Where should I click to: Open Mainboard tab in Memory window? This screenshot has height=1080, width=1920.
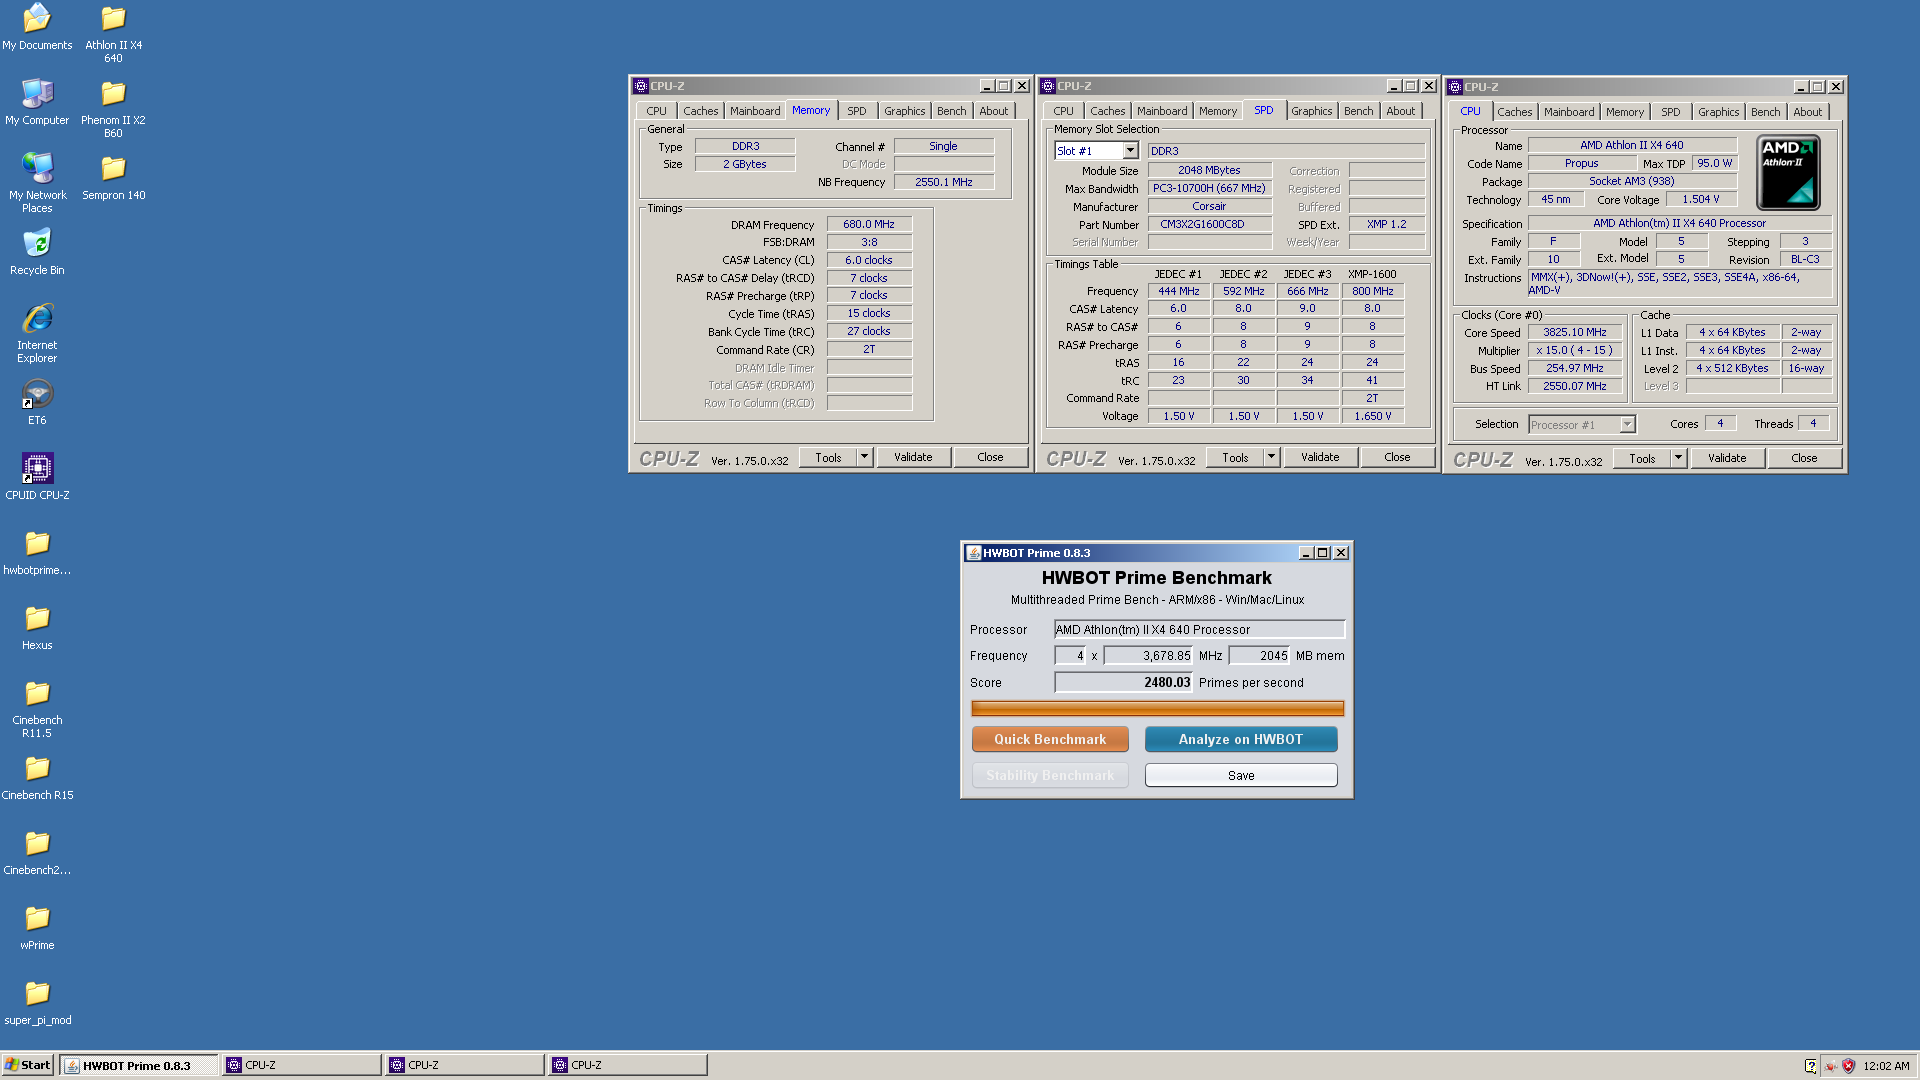755,111
